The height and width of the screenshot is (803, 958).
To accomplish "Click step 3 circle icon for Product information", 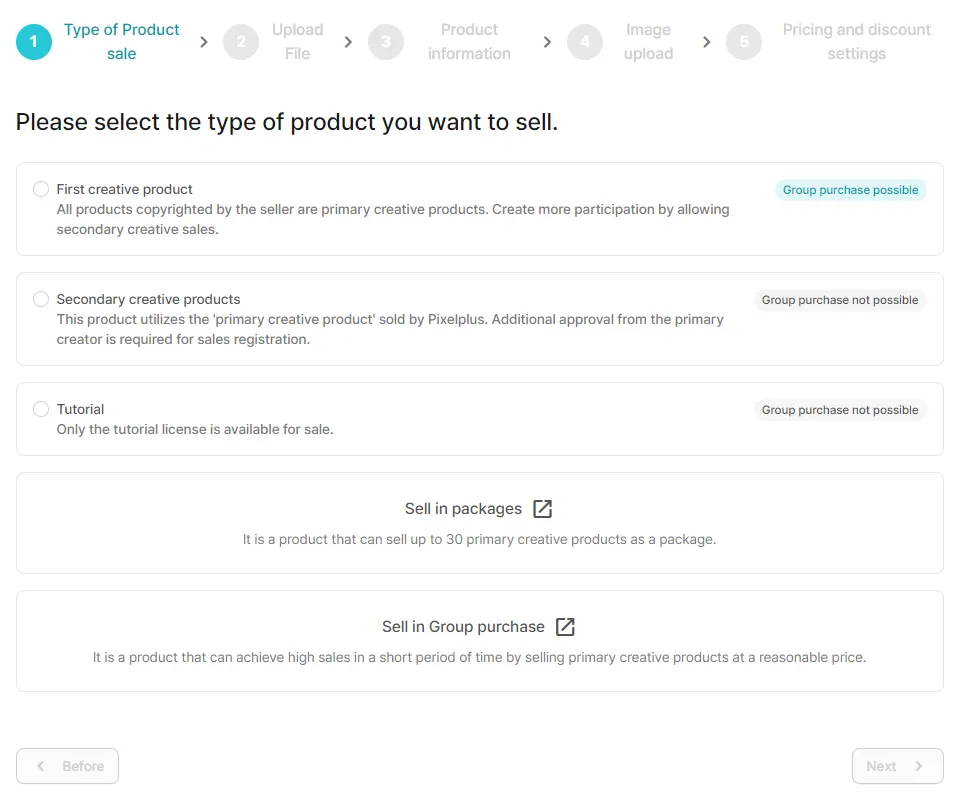I will (x=386, y=42).
